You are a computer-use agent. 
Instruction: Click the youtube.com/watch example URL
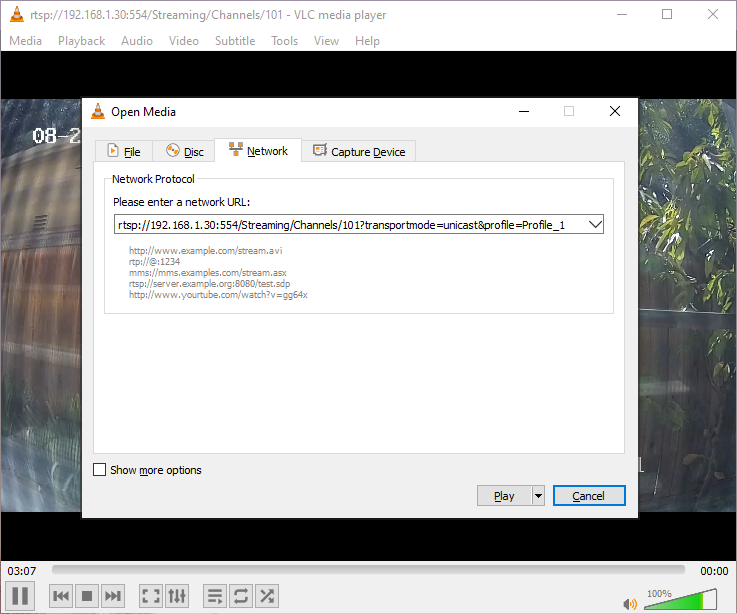click(218, 295)
